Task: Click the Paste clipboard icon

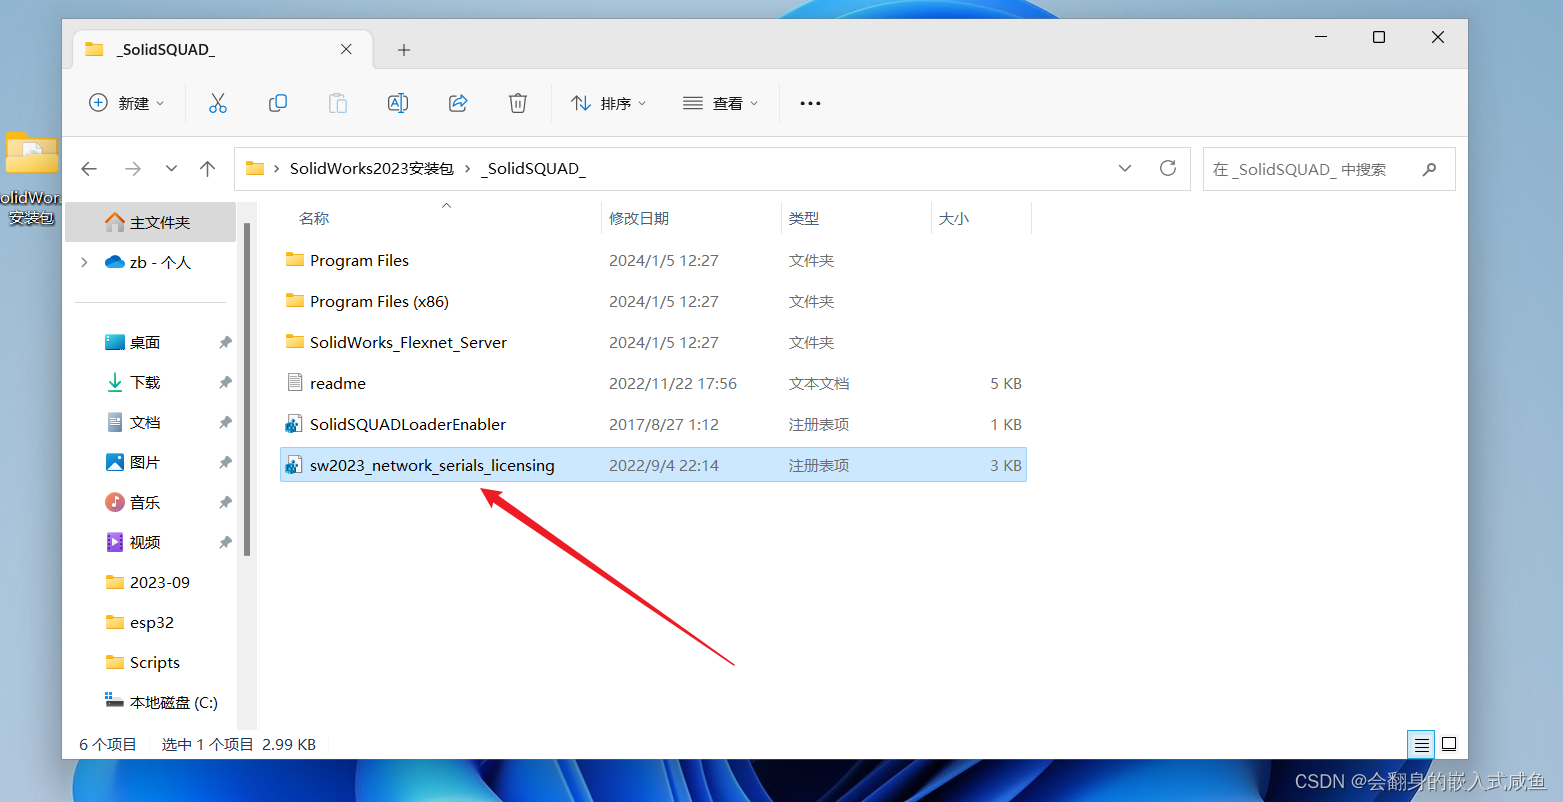Action: pos(338,103)
